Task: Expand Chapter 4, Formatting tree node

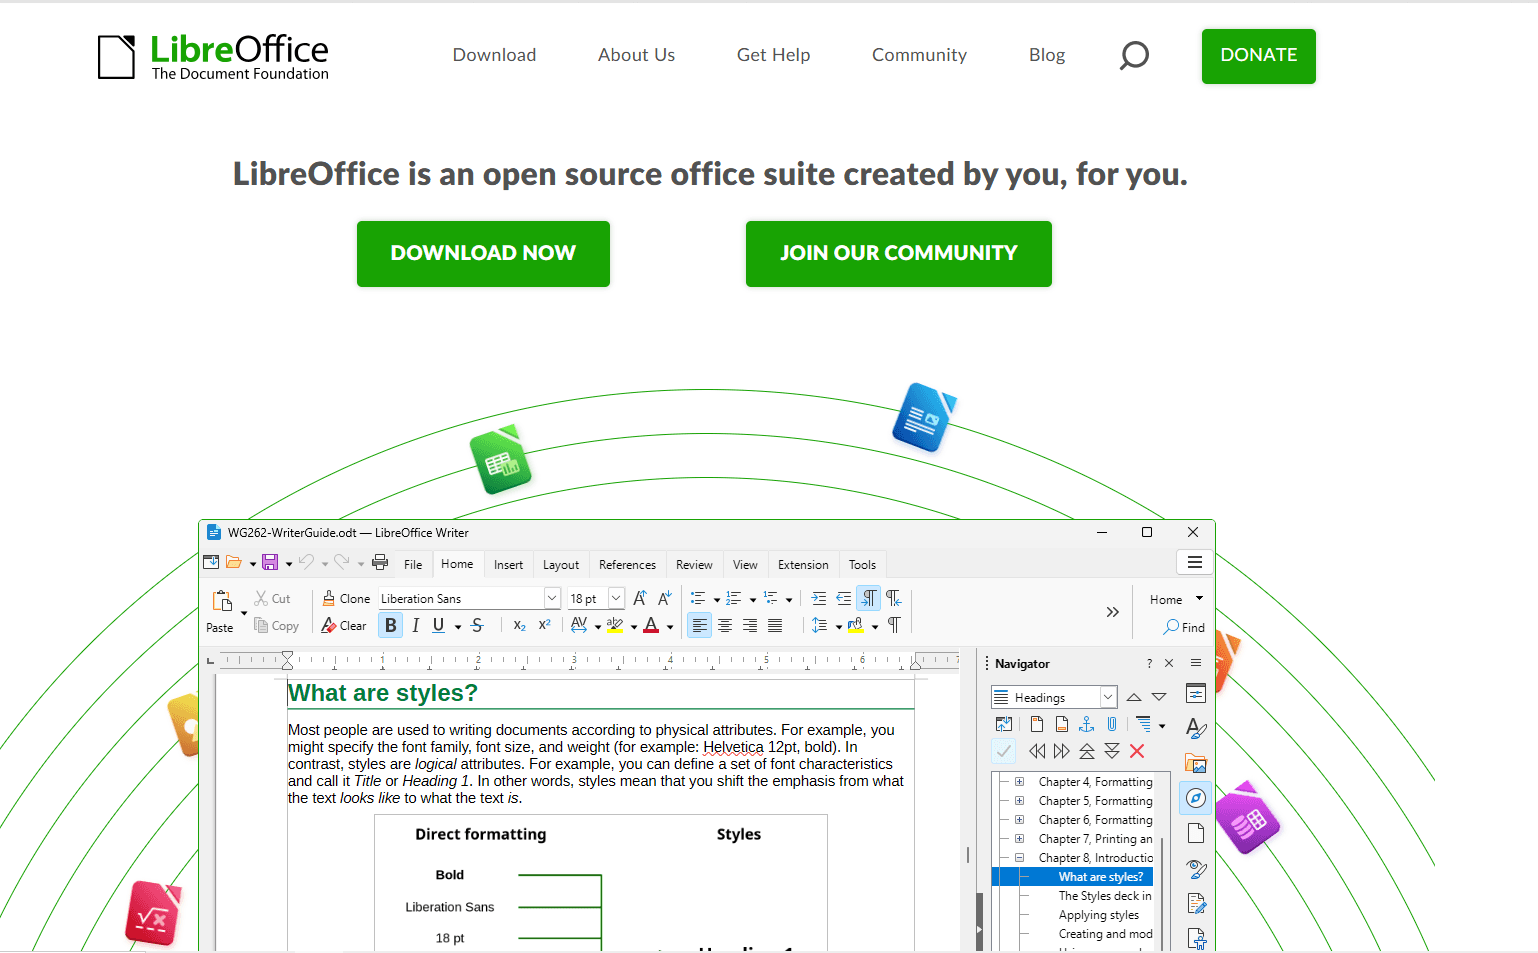Action: (1019, 782)
